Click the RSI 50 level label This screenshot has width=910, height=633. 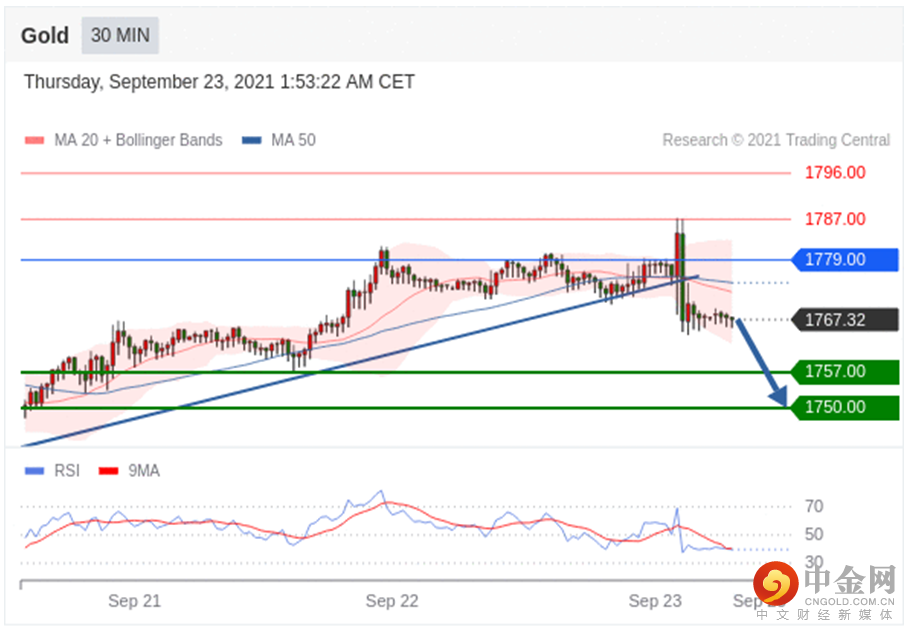(x=814, y=534)
